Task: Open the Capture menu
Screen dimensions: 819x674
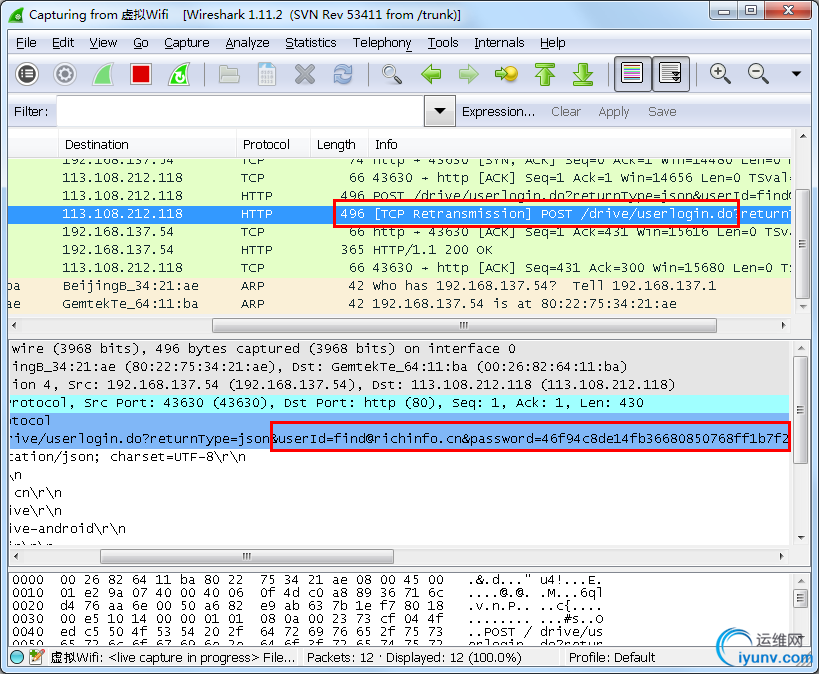Action: (186, 43)
